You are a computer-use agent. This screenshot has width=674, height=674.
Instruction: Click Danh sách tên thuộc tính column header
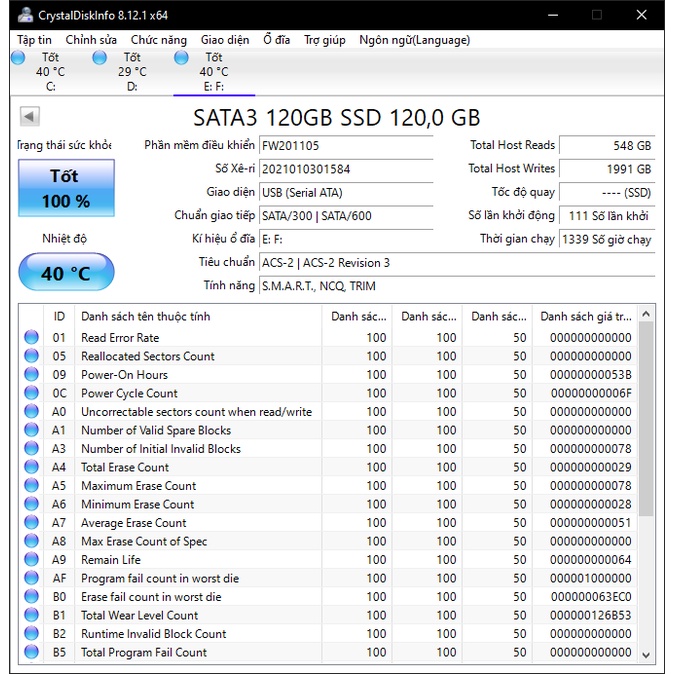pyautogui.click(x=198, y=316)
